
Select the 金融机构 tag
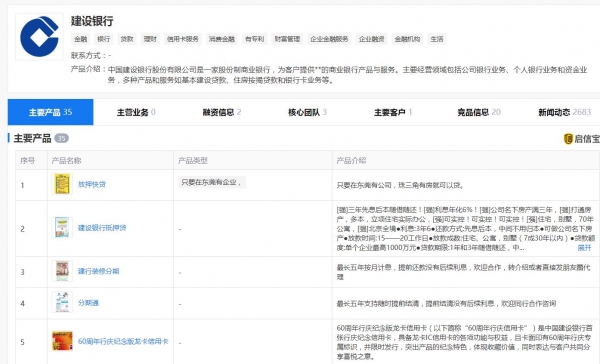tap(408, 39)
